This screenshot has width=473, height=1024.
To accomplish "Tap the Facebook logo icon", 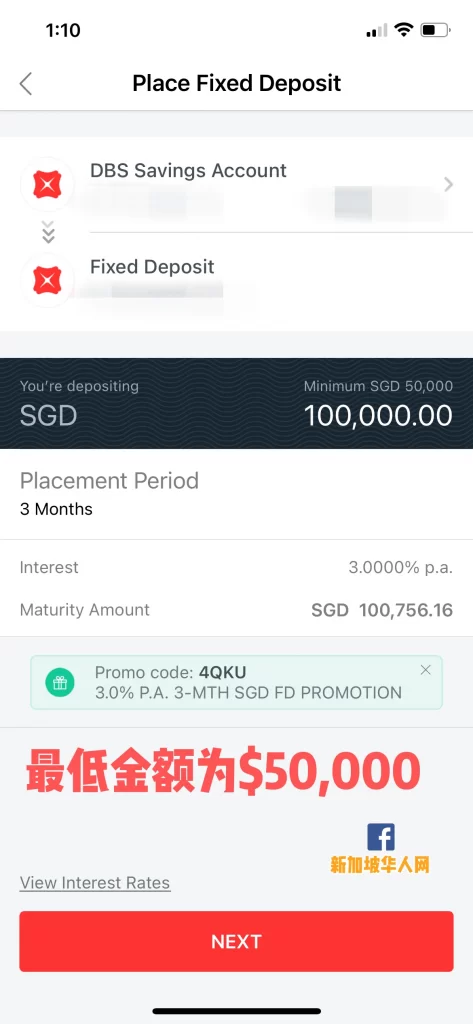I will click(380, 837).
